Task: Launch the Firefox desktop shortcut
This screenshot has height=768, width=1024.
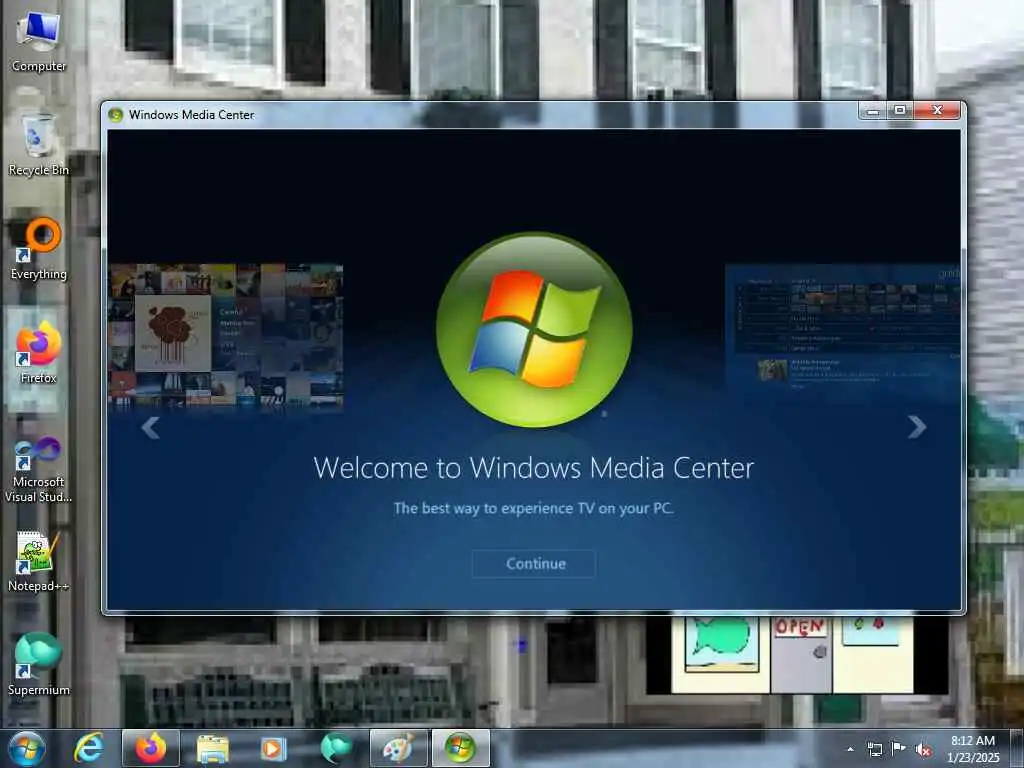Action: pos(39,353)
